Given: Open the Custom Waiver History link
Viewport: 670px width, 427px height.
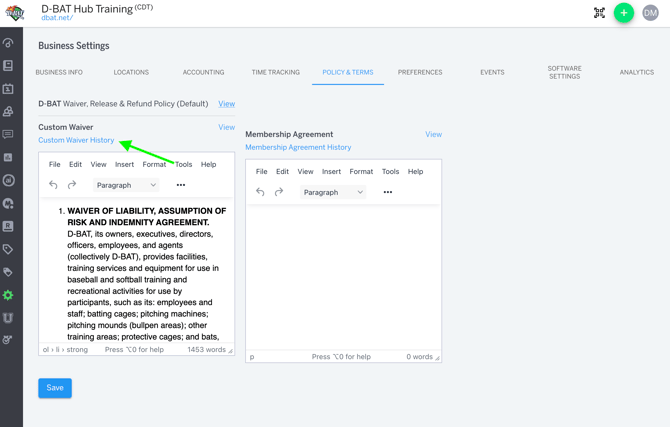Looking at the screenshot, I should 76,140.
